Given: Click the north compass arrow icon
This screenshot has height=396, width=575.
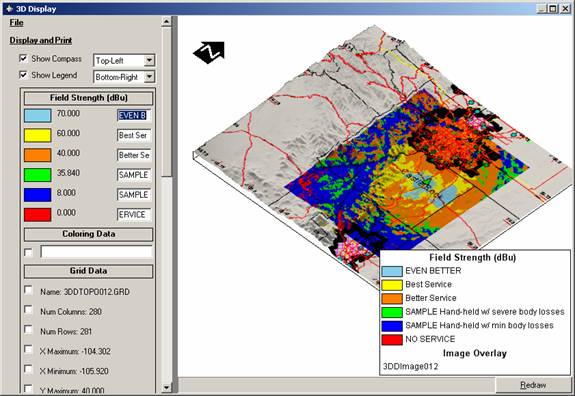Looking at the screenshot, I should pos(209,52).
